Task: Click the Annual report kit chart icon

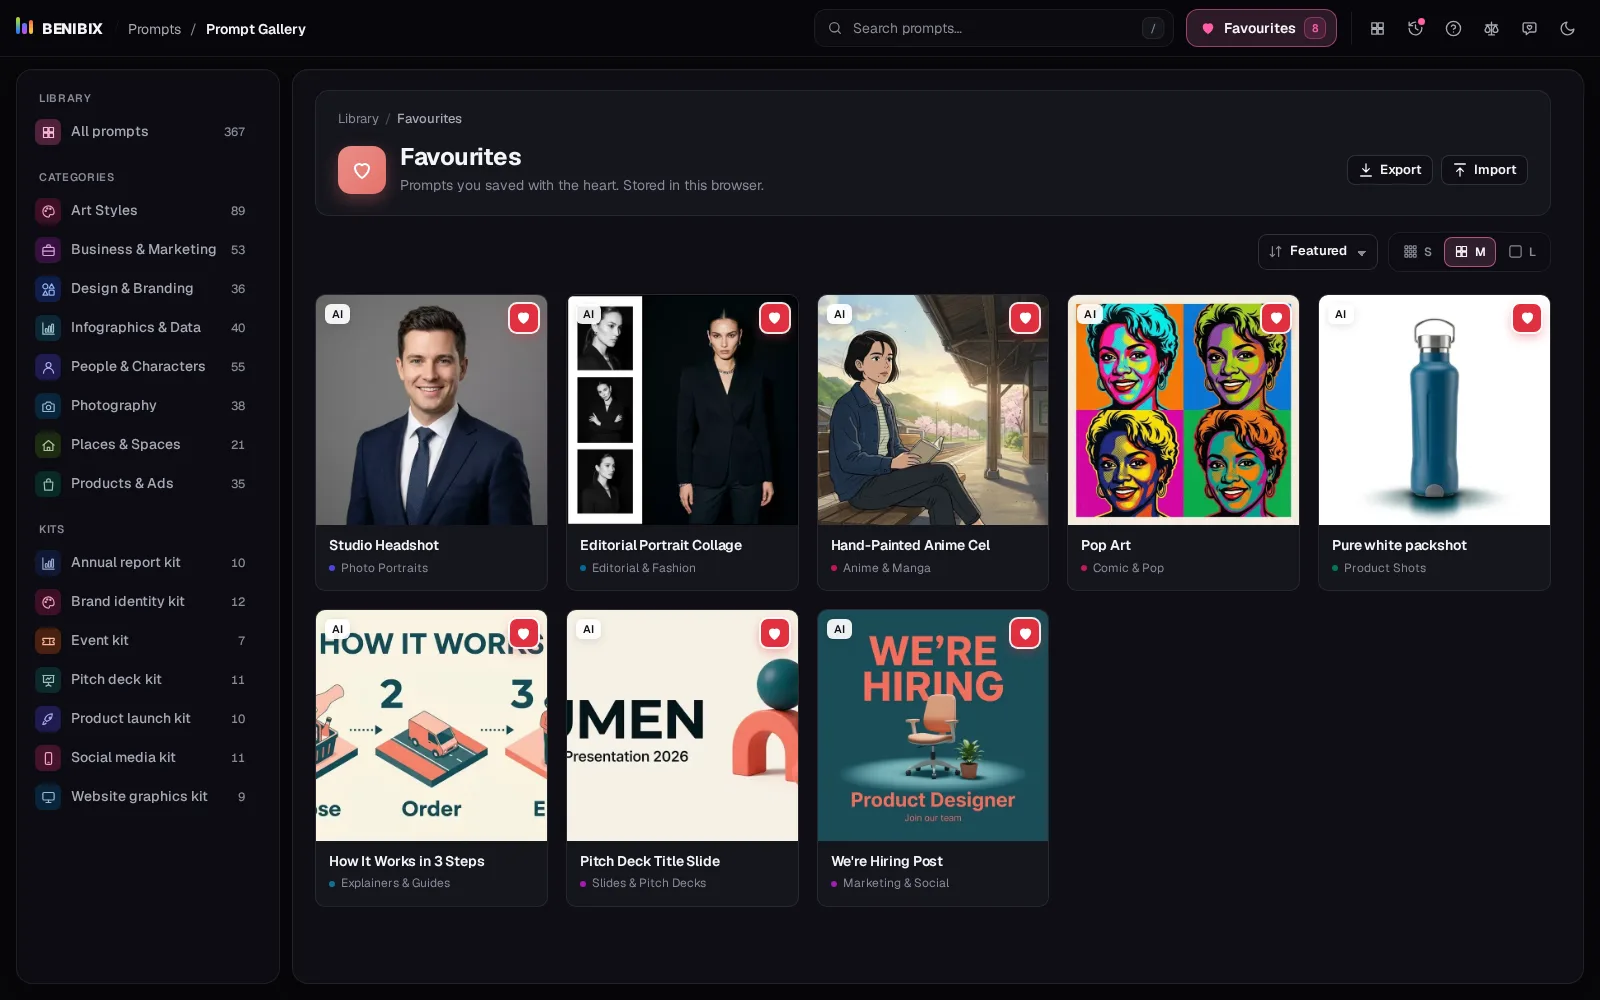Action: (x=48, y=563)
